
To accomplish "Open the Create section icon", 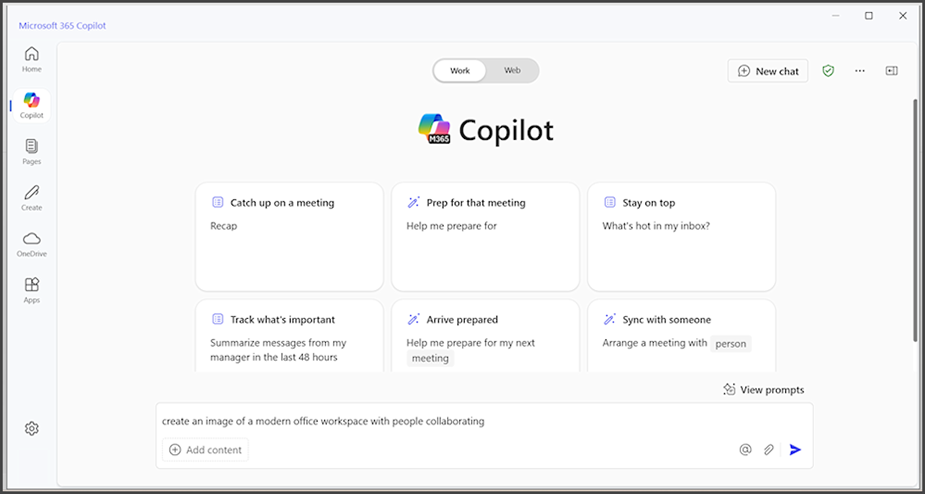I will pyautogui.click(x=32, y=198).
